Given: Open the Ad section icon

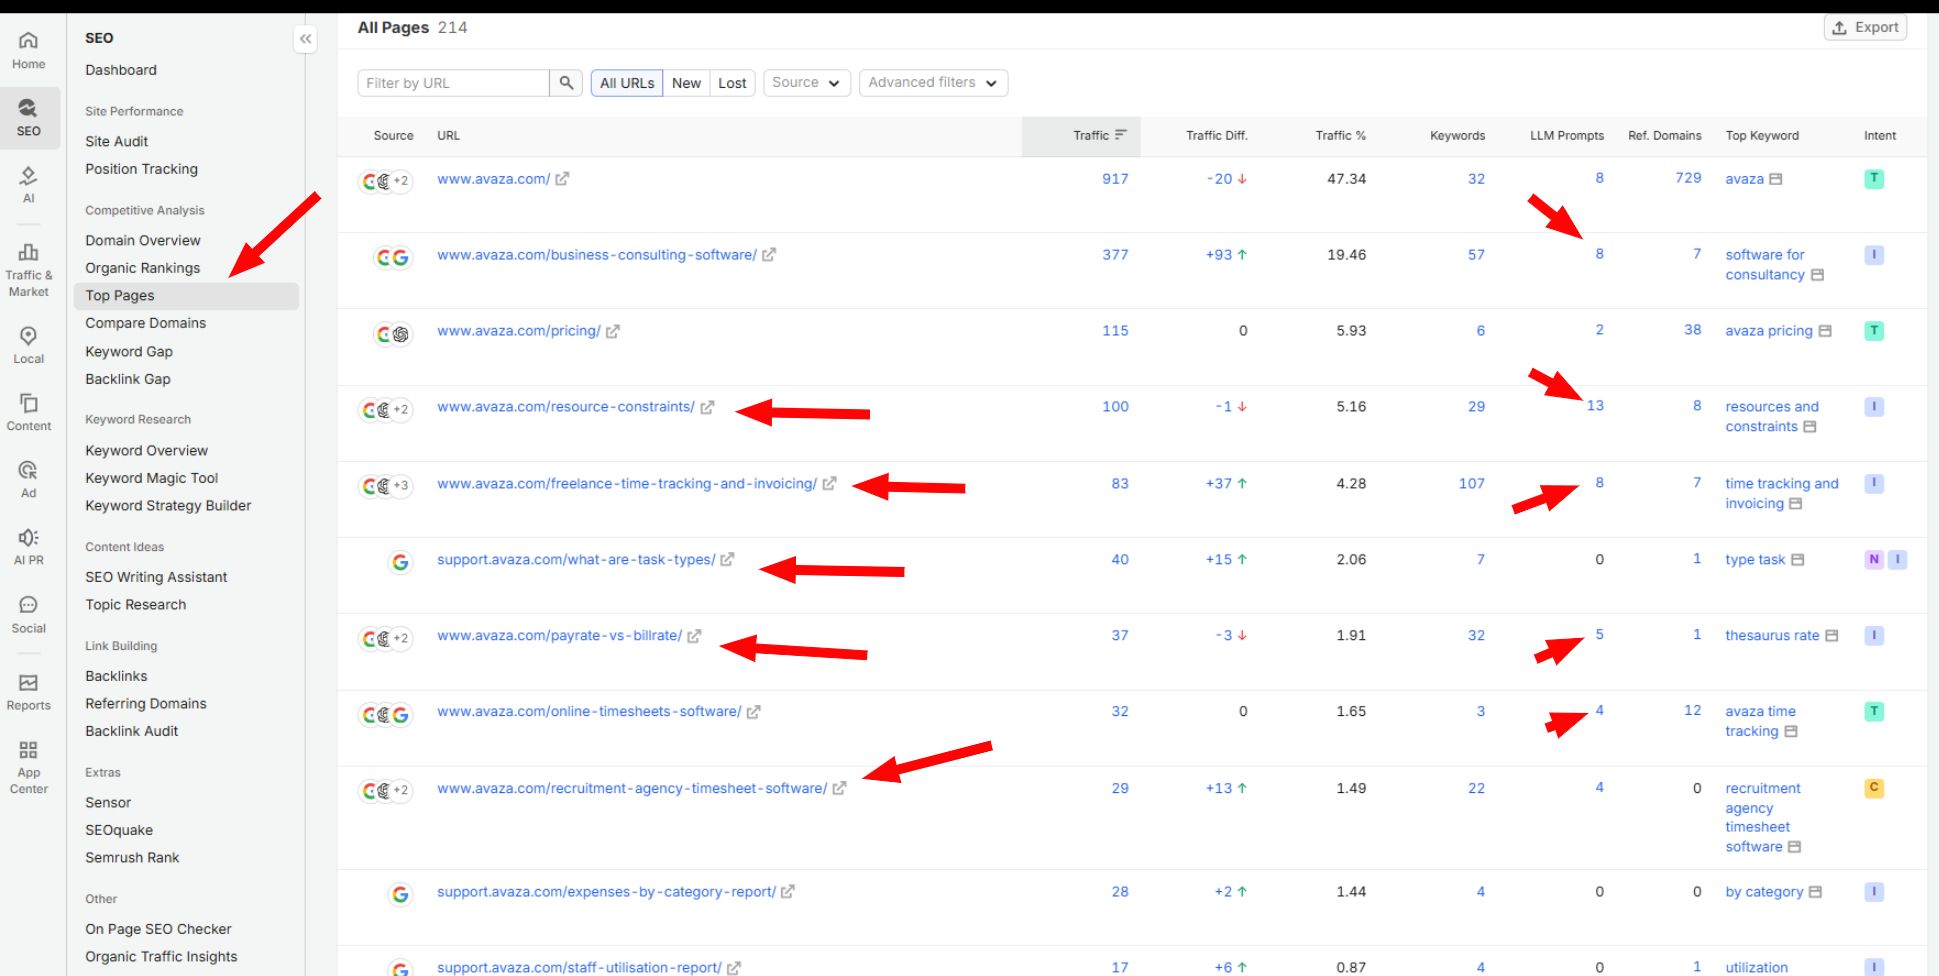Looking at the screenshot, I should tap(28, 470).
